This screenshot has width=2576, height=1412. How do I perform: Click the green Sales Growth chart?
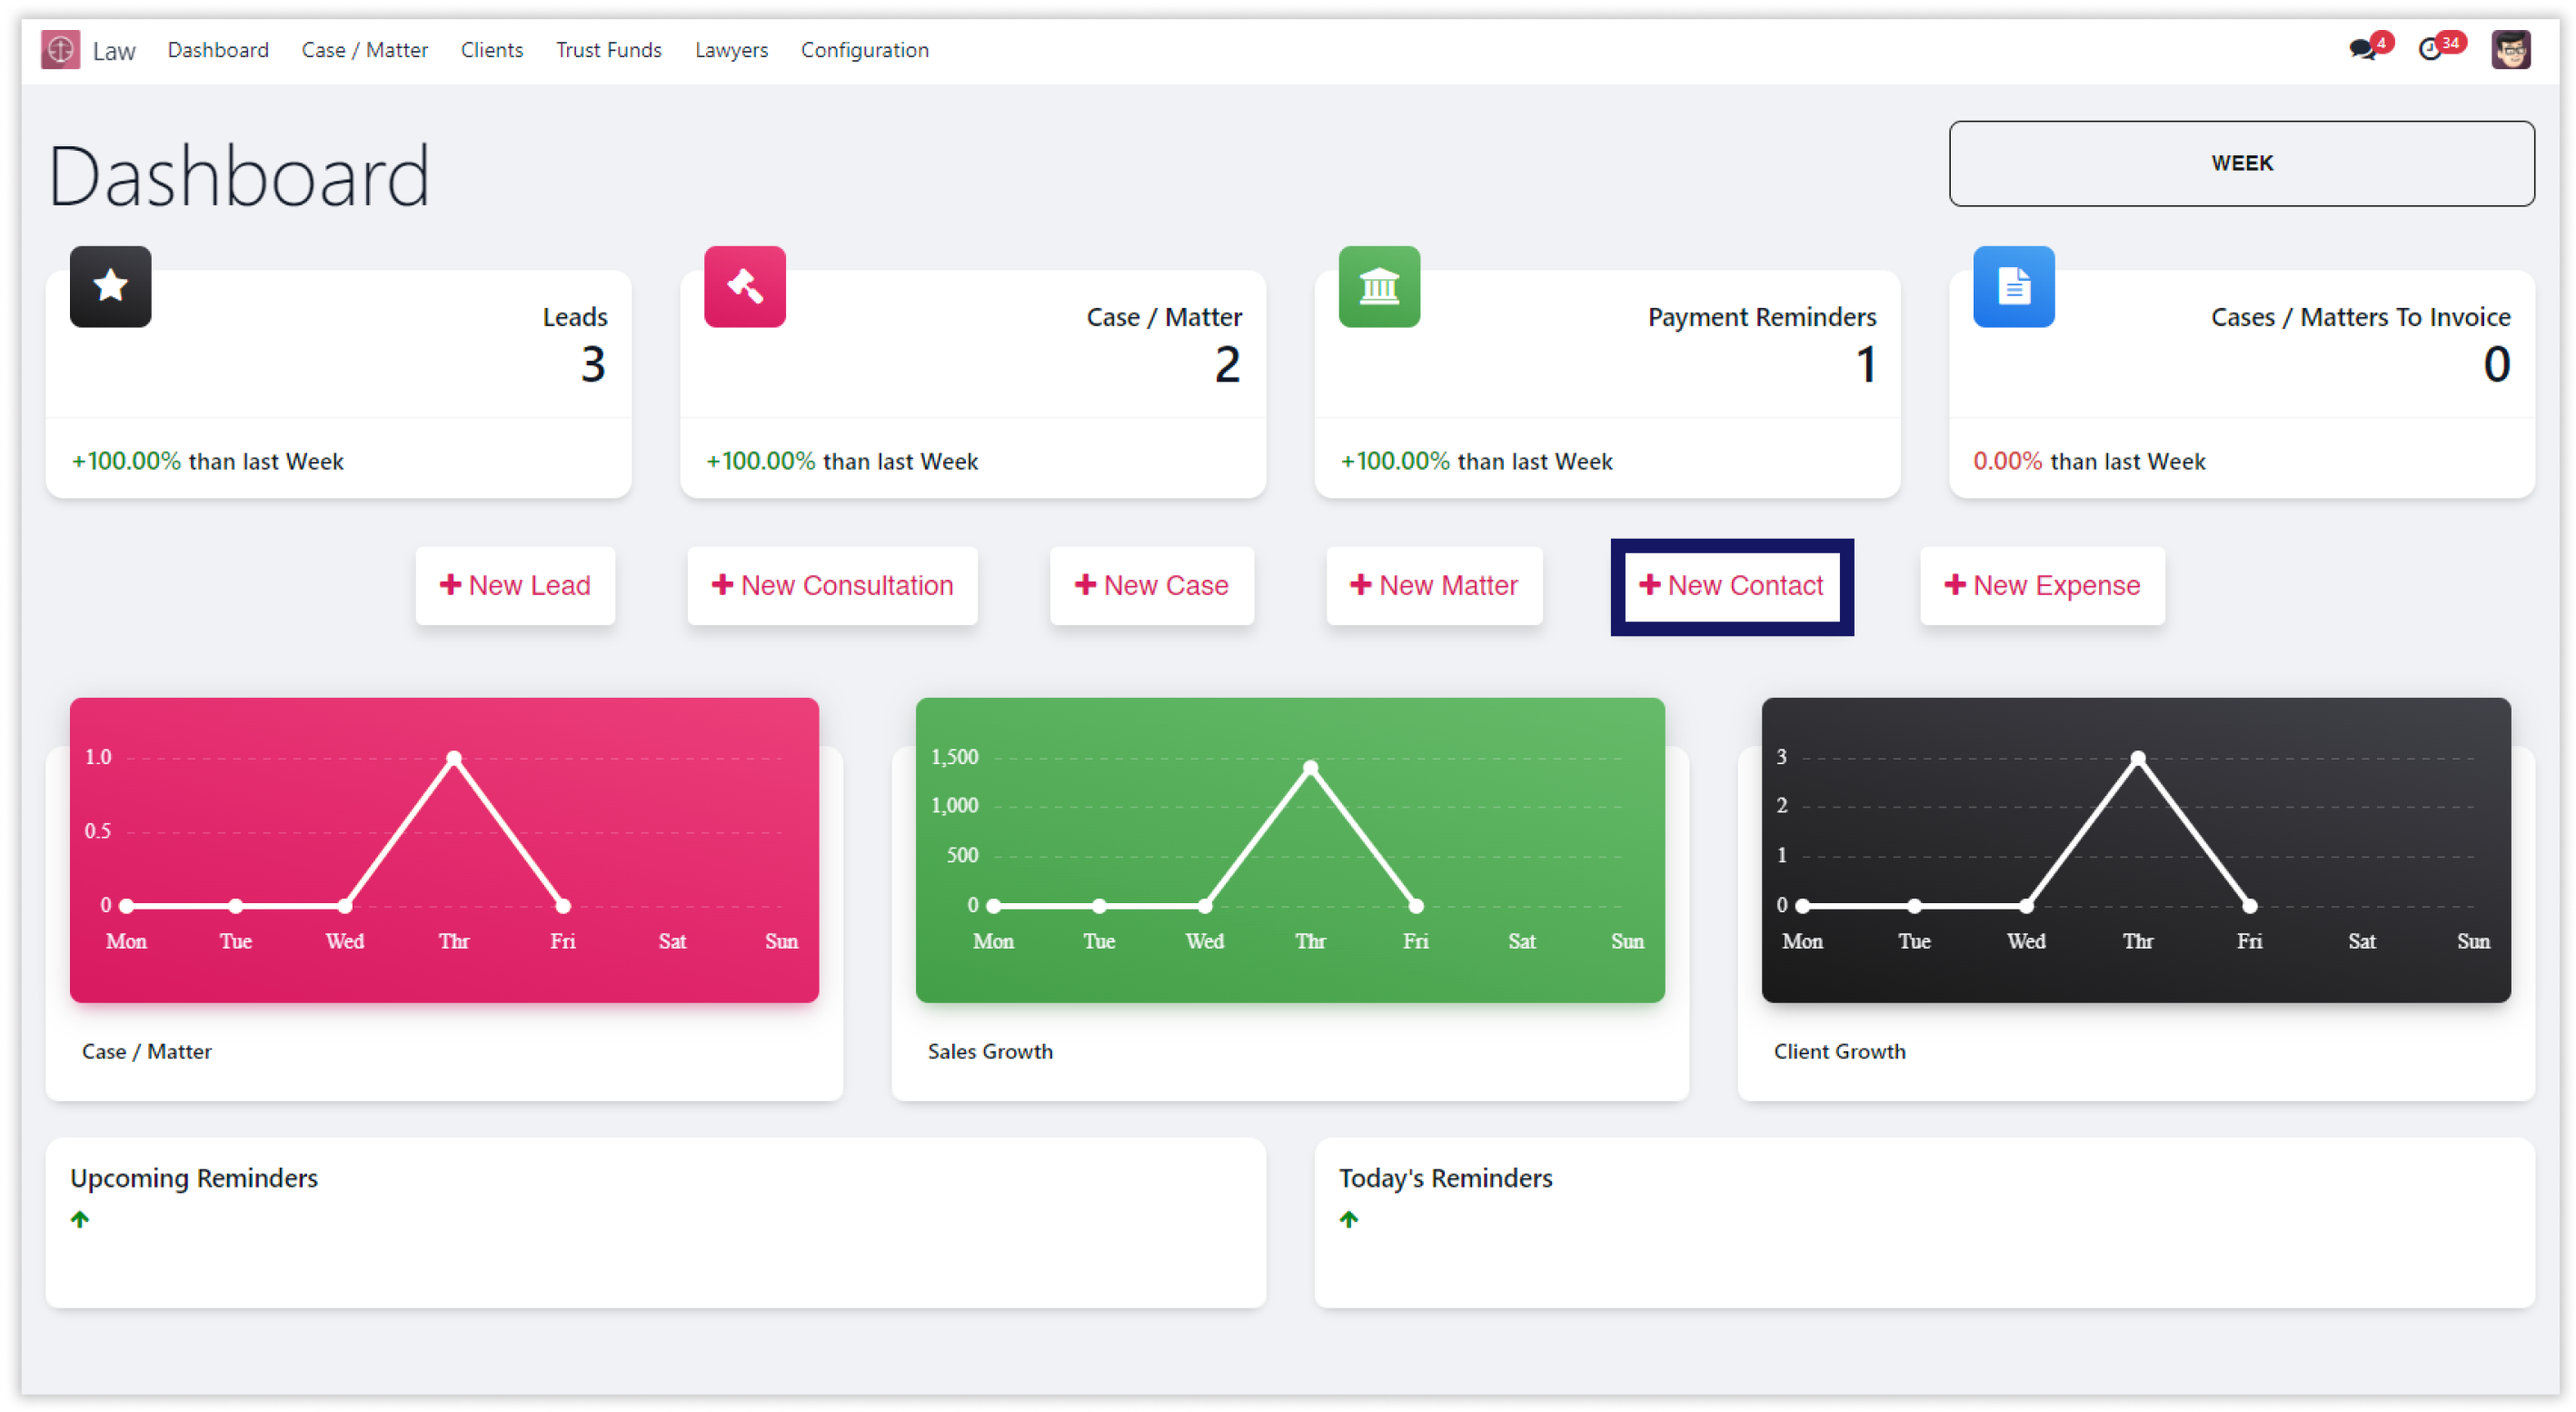[1290, 850]
